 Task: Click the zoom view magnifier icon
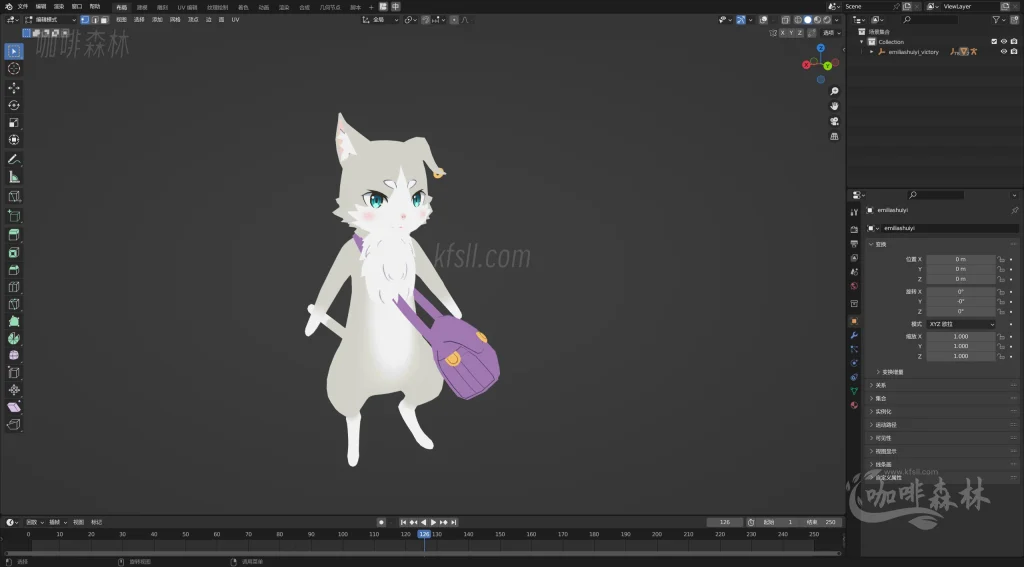point(834,91)
